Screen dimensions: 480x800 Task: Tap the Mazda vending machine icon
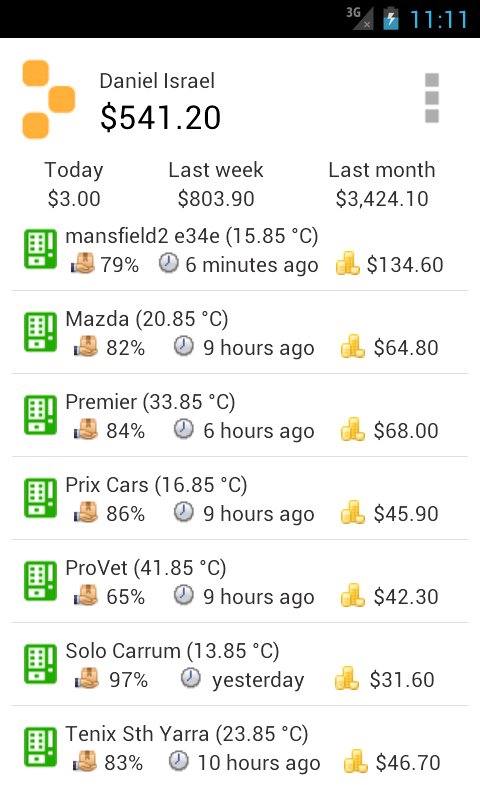click(x=40, y=332)
